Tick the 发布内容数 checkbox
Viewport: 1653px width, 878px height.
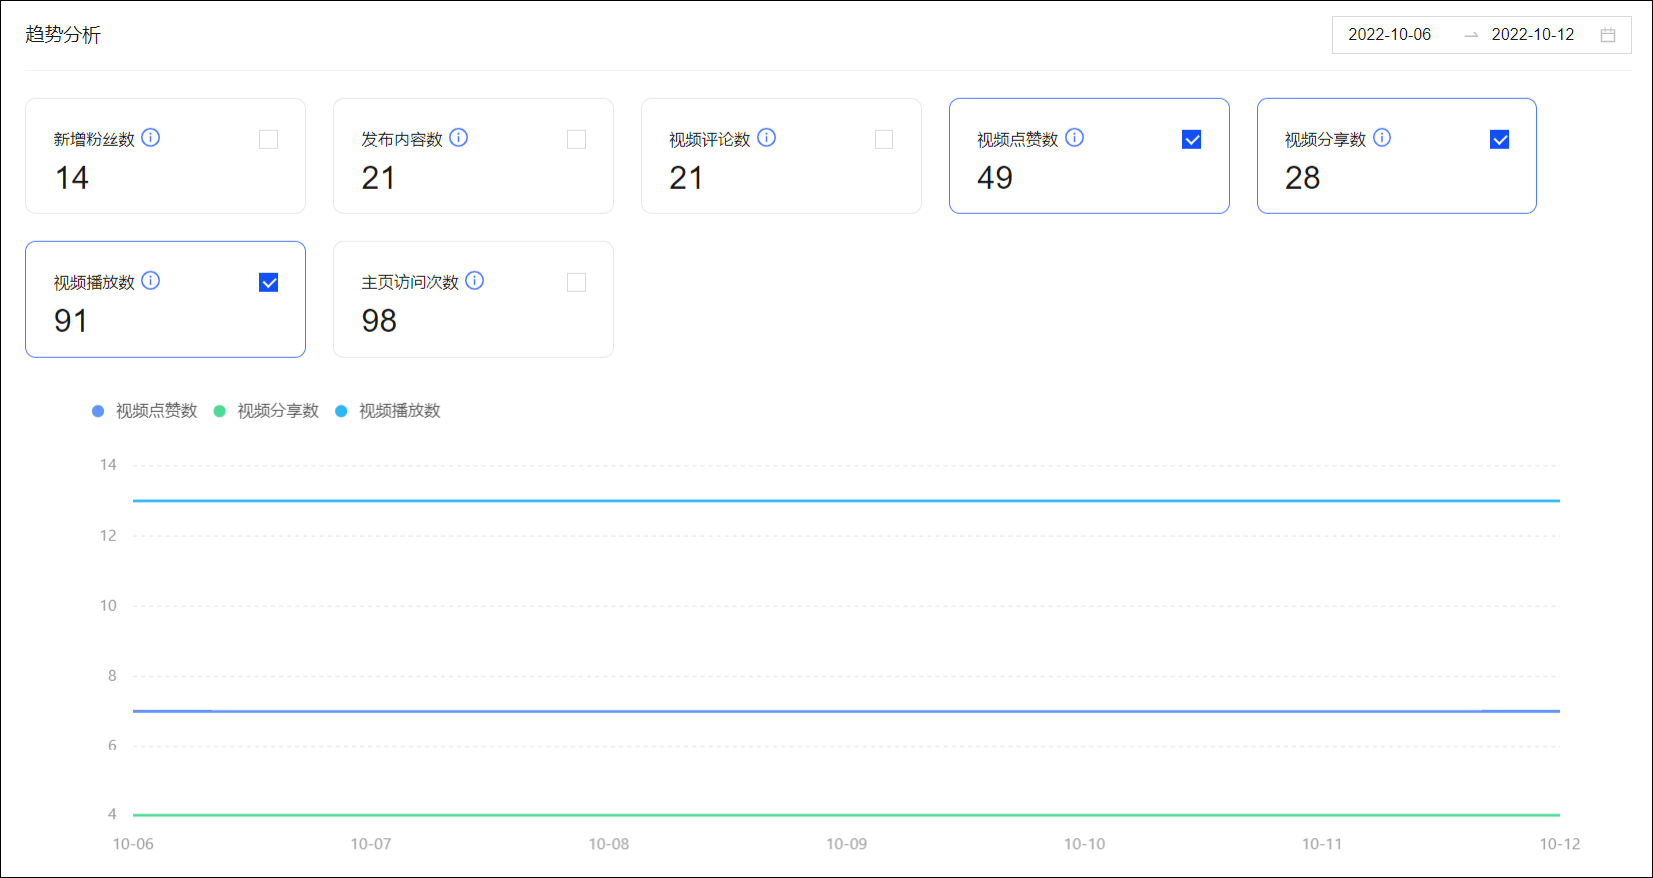coord(576,140)
